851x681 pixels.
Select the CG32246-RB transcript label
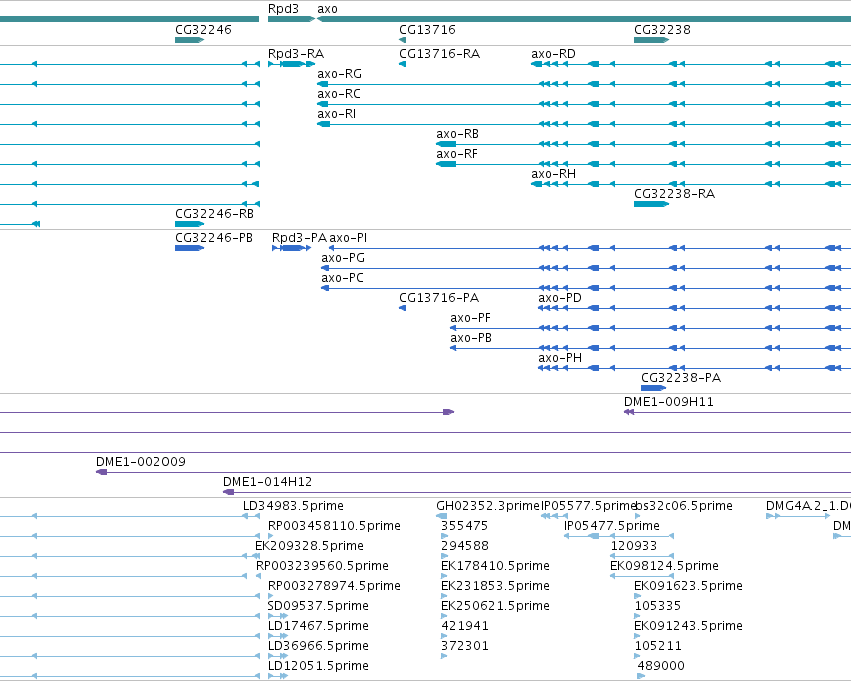click(214, 214)
